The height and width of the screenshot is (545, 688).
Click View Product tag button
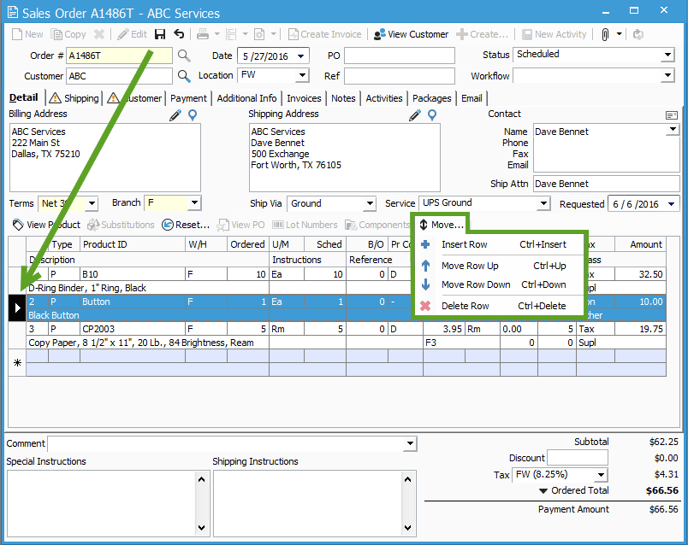point(47,225)
